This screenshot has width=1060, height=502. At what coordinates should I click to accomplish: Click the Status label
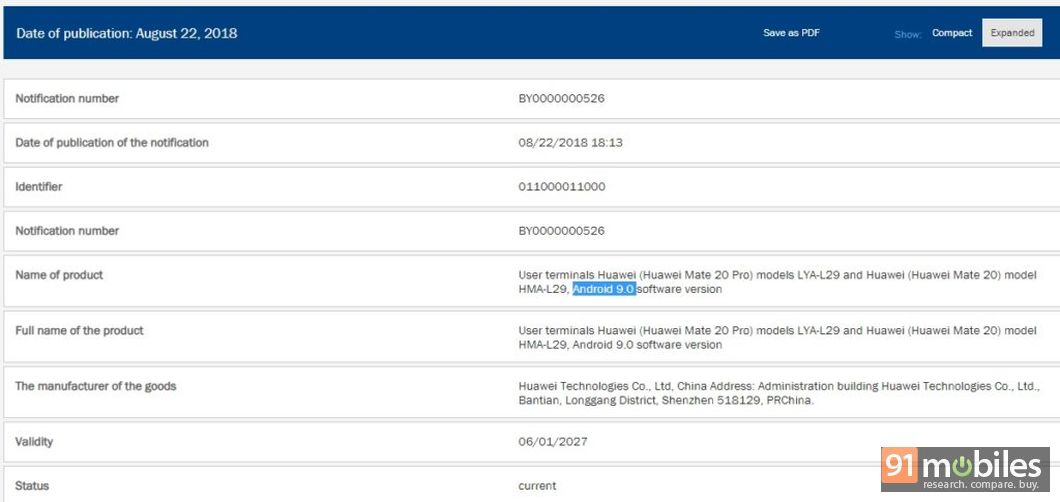tap(32, 486)
